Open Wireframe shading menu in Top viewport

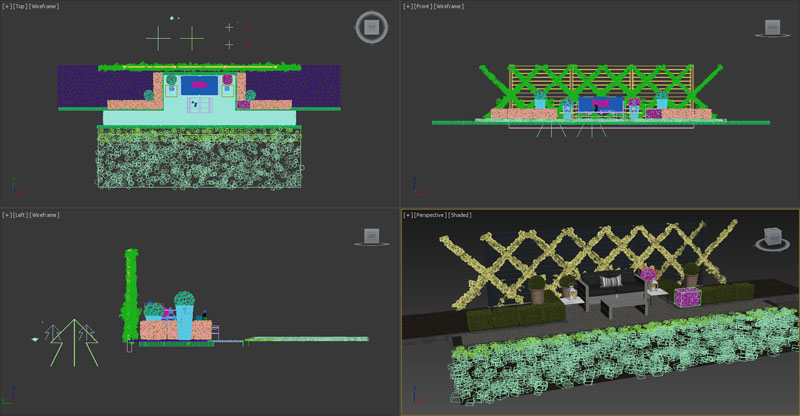coord(44,6)
